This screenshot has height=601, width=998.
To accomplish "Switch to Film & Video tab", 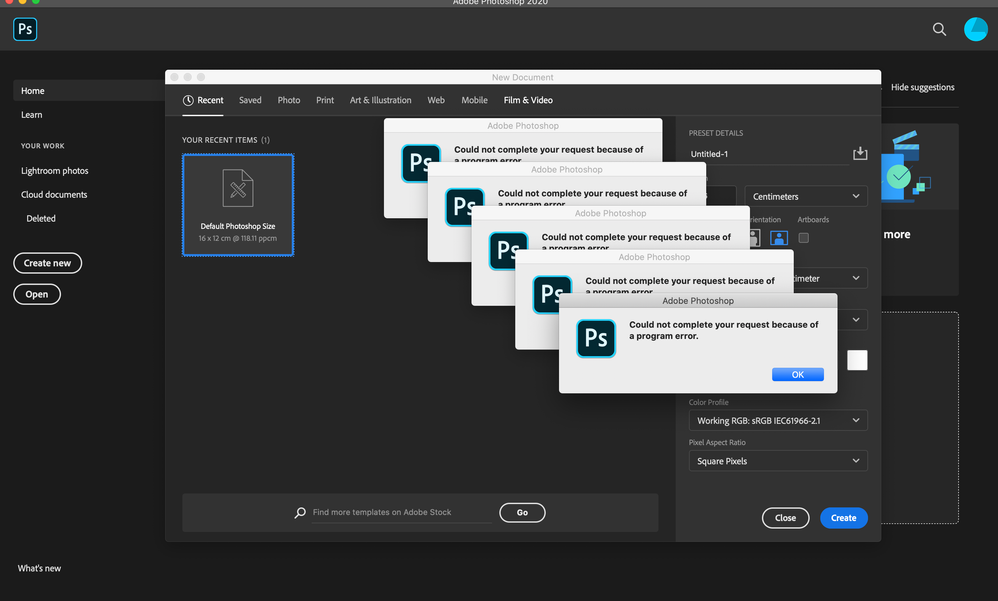I will [x=528, y=101].
